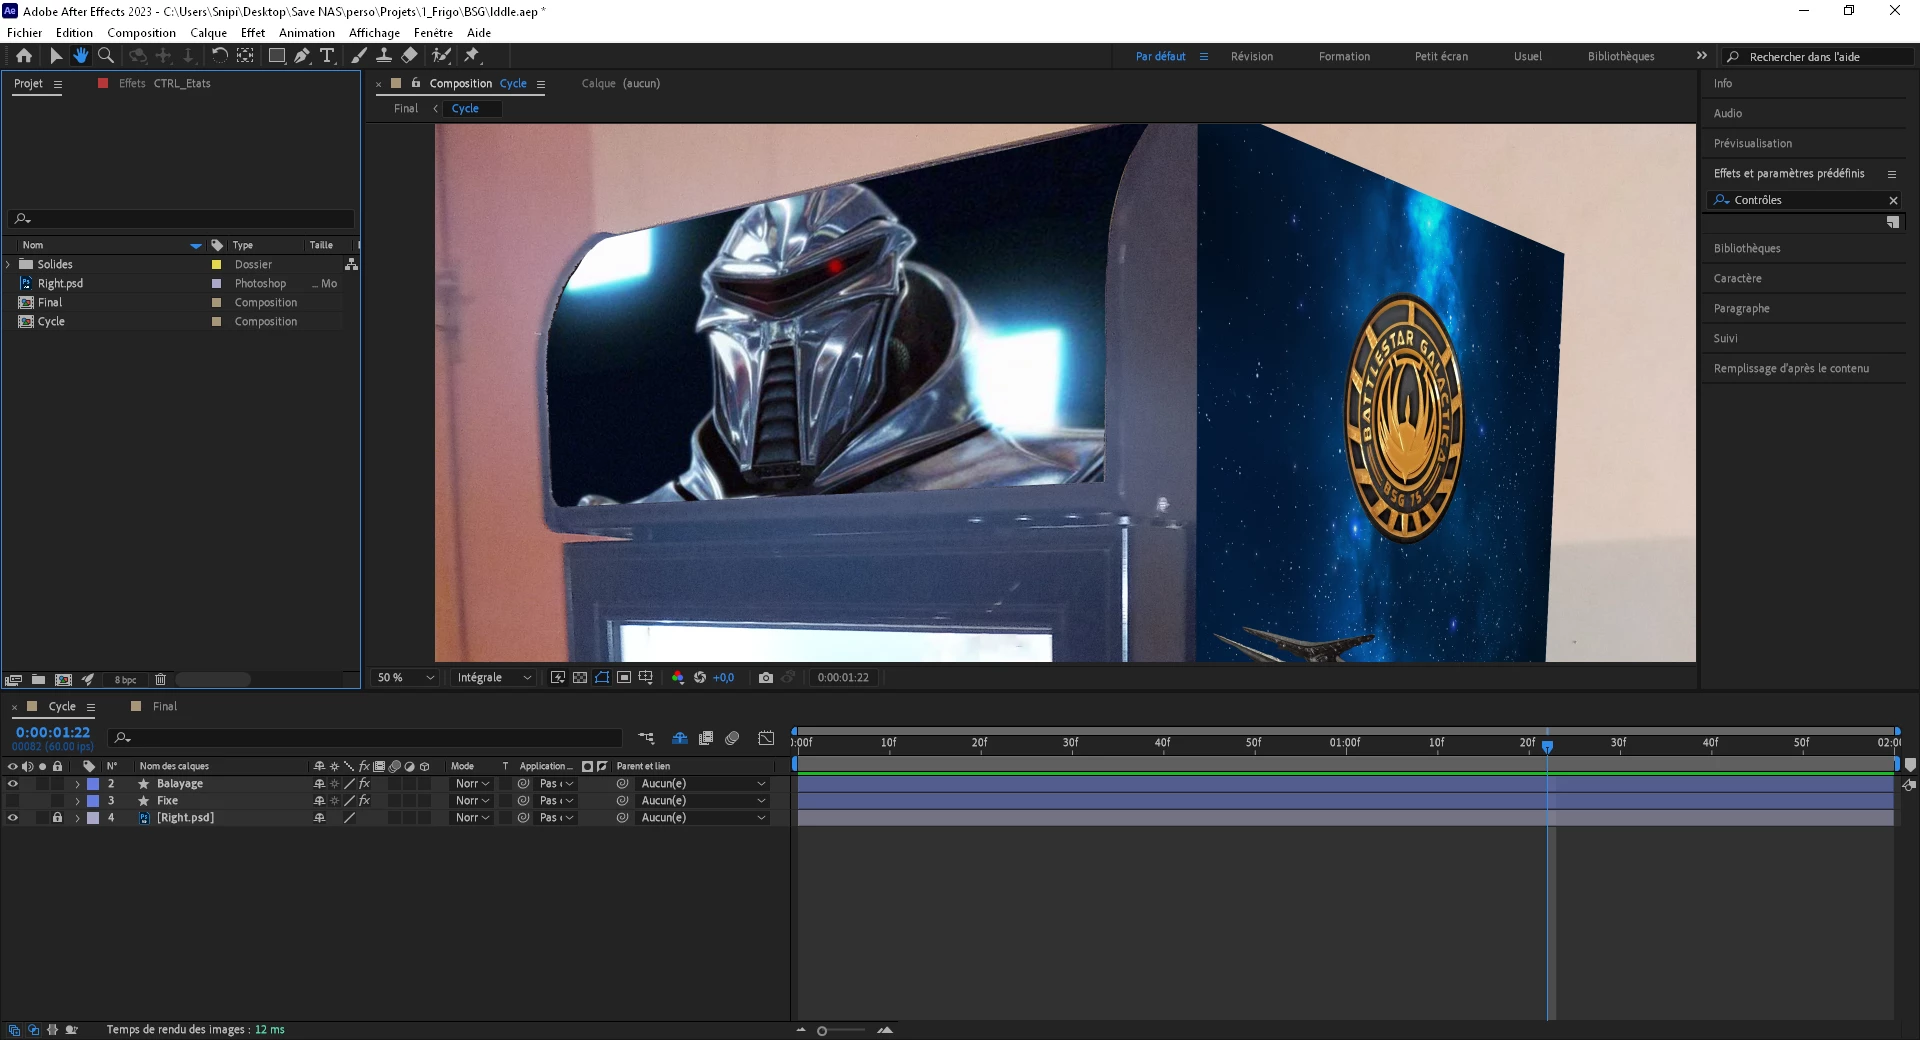
Task: Expand the Solides folder
Action: click(9, 265)
